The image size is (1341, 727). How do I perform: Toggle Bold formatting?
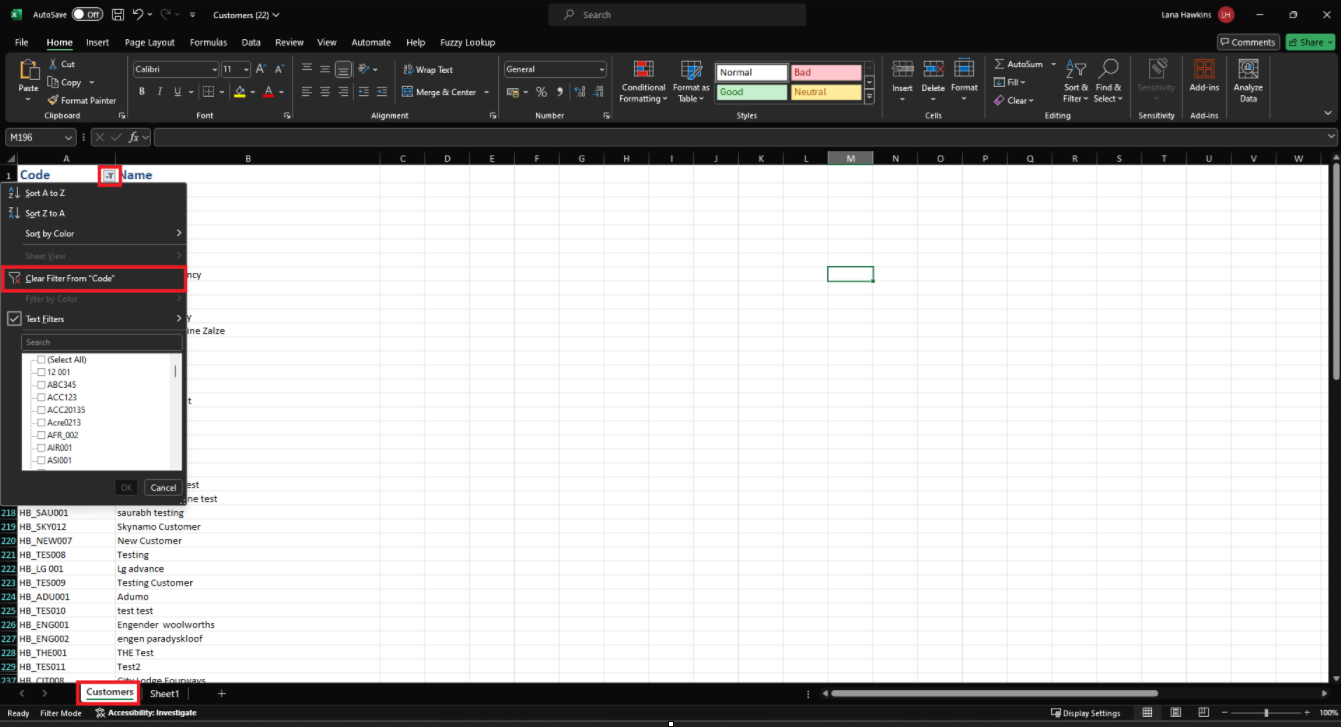[142, 92]
